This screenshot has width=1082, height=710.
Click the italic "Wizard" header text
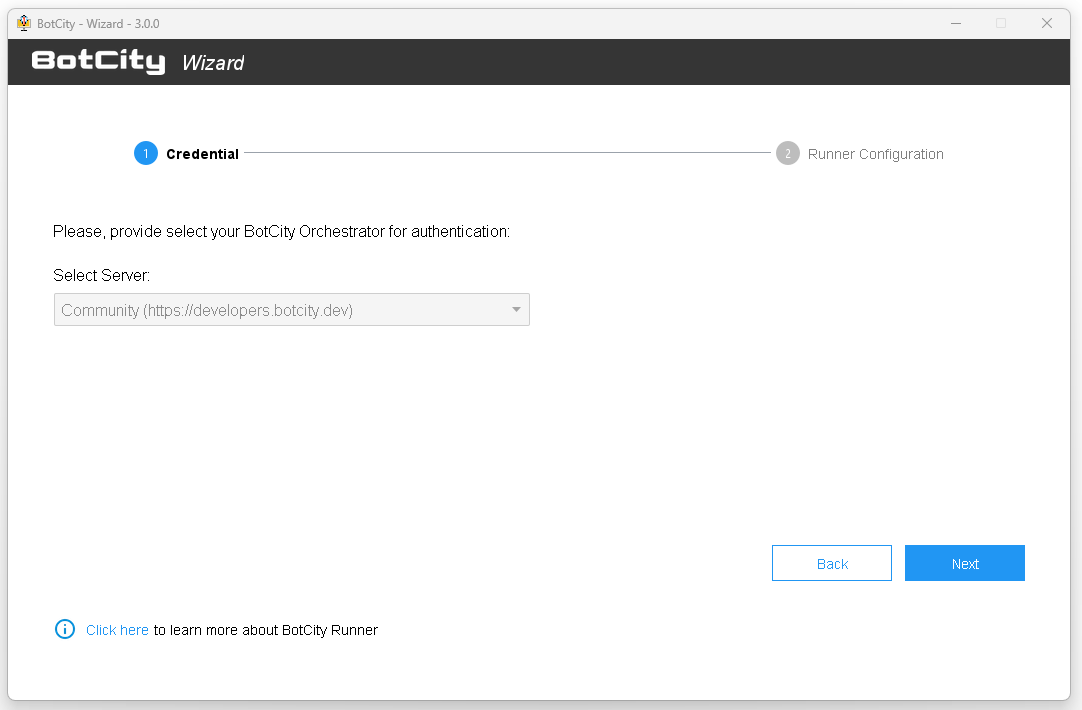pyautogui.click(x=213, y=63)
